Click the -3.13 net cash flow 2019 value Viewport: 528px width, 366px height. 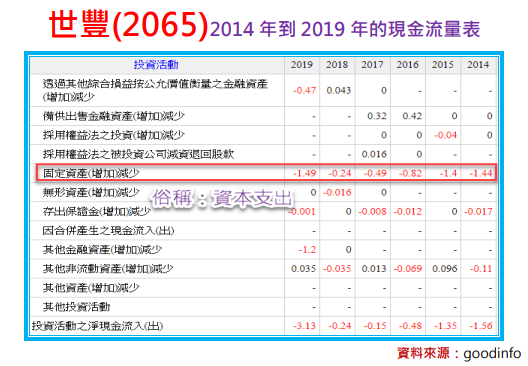304,326
